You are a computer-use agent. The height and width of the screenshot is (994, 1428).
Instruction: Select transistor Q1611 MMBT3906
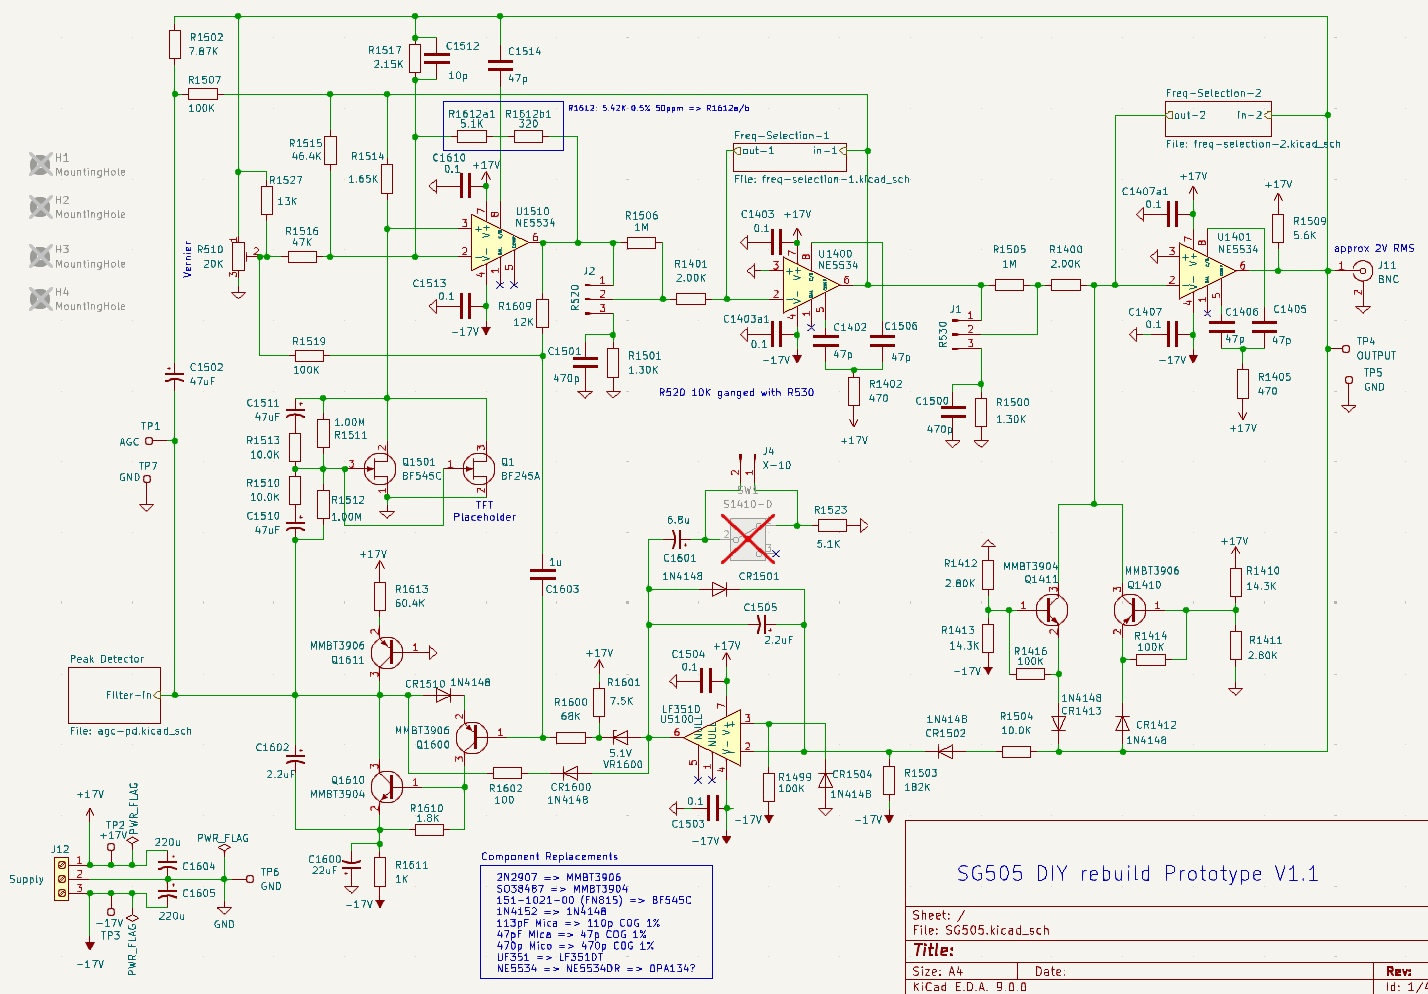(x=385, y=653)
